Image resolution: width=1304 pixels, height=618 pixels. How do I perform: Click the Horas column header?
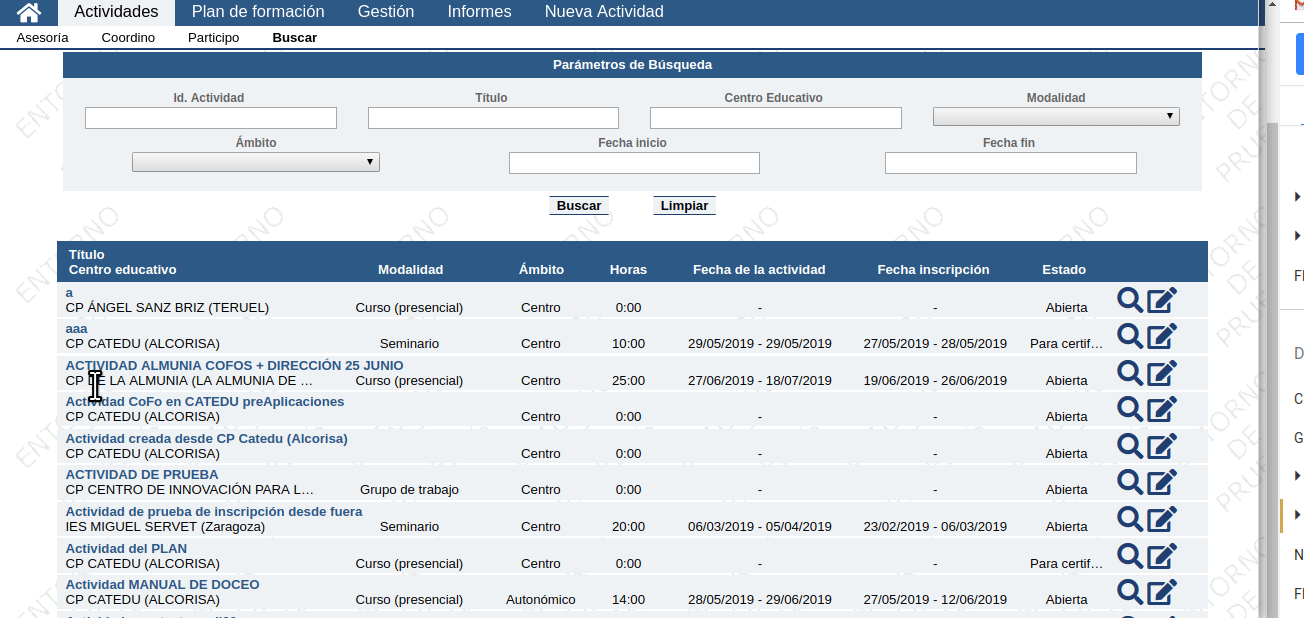click(x=628, y=270)
